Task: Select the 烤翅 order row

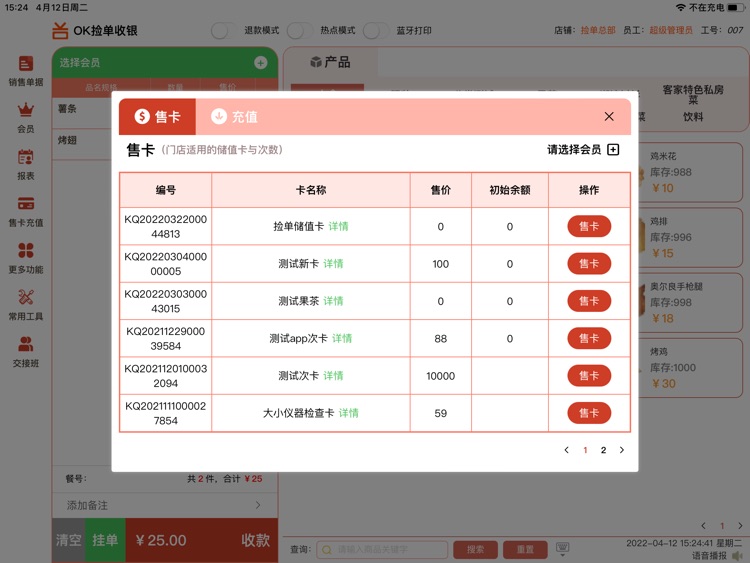Action: (x=82, y=142)
